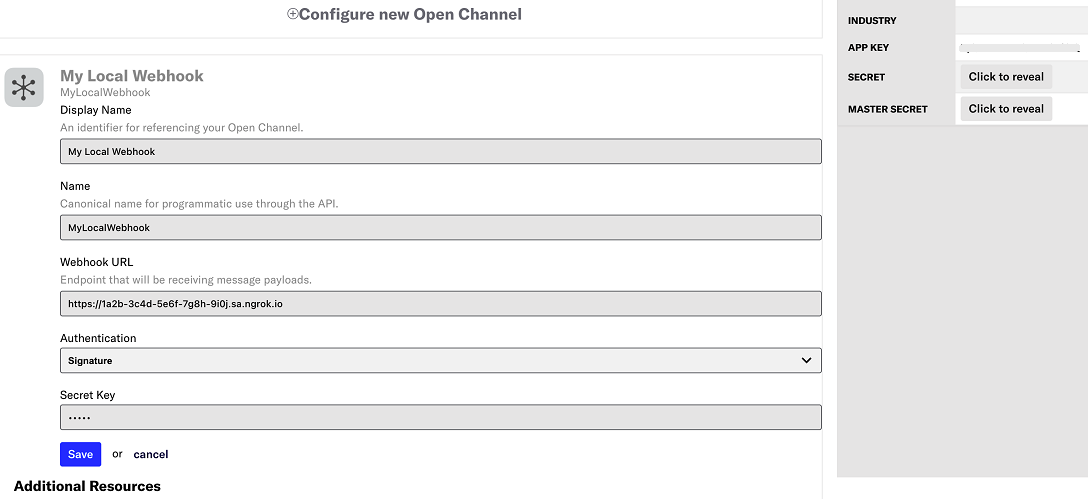Click the Webhook URL label text
This screenshot has width=1088, height=499.
click(96, 262)
